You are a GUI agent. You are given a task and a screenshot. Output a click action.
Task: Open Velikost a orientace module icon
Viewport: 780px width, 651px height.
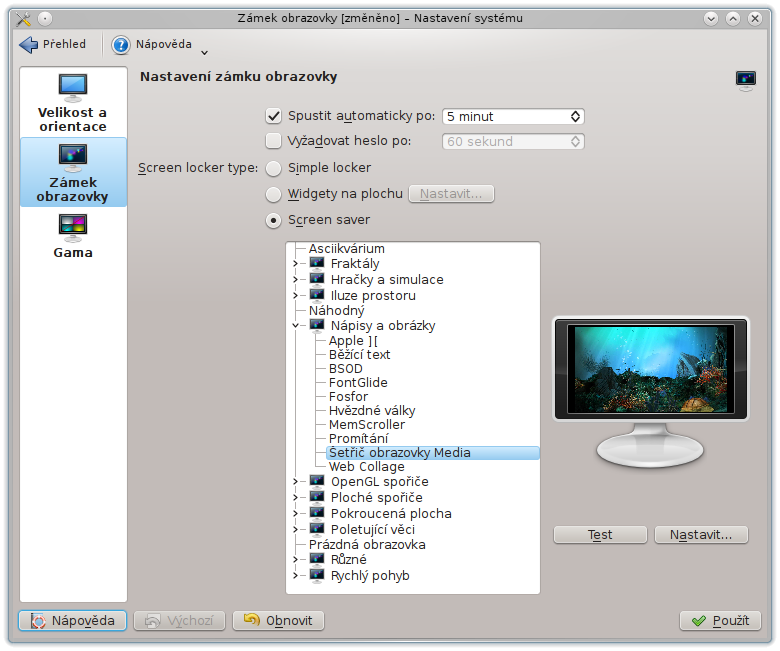tap(73, 88)
